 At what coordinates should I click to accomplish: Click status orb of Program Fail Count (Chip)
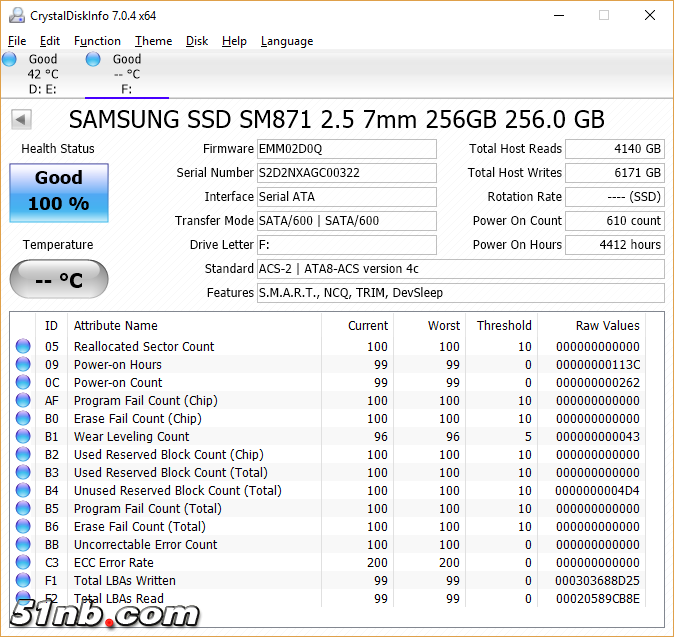point(23,401)
